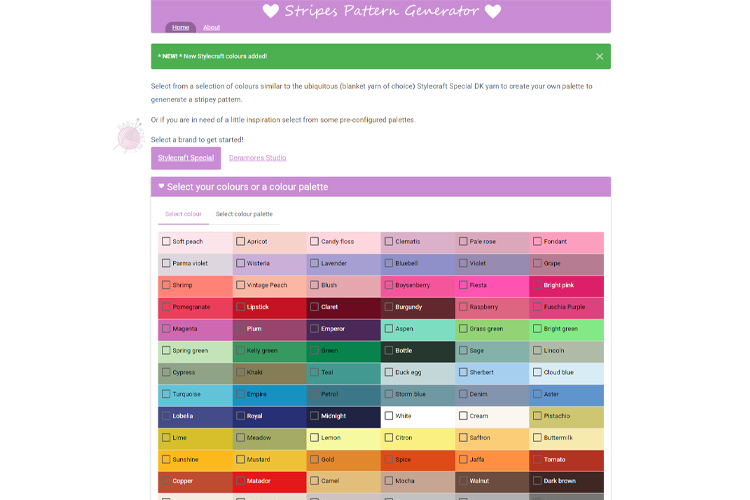Tick the Soft peach checkbox
This screenshot has height=500, width=750.
tap(166, 241)
